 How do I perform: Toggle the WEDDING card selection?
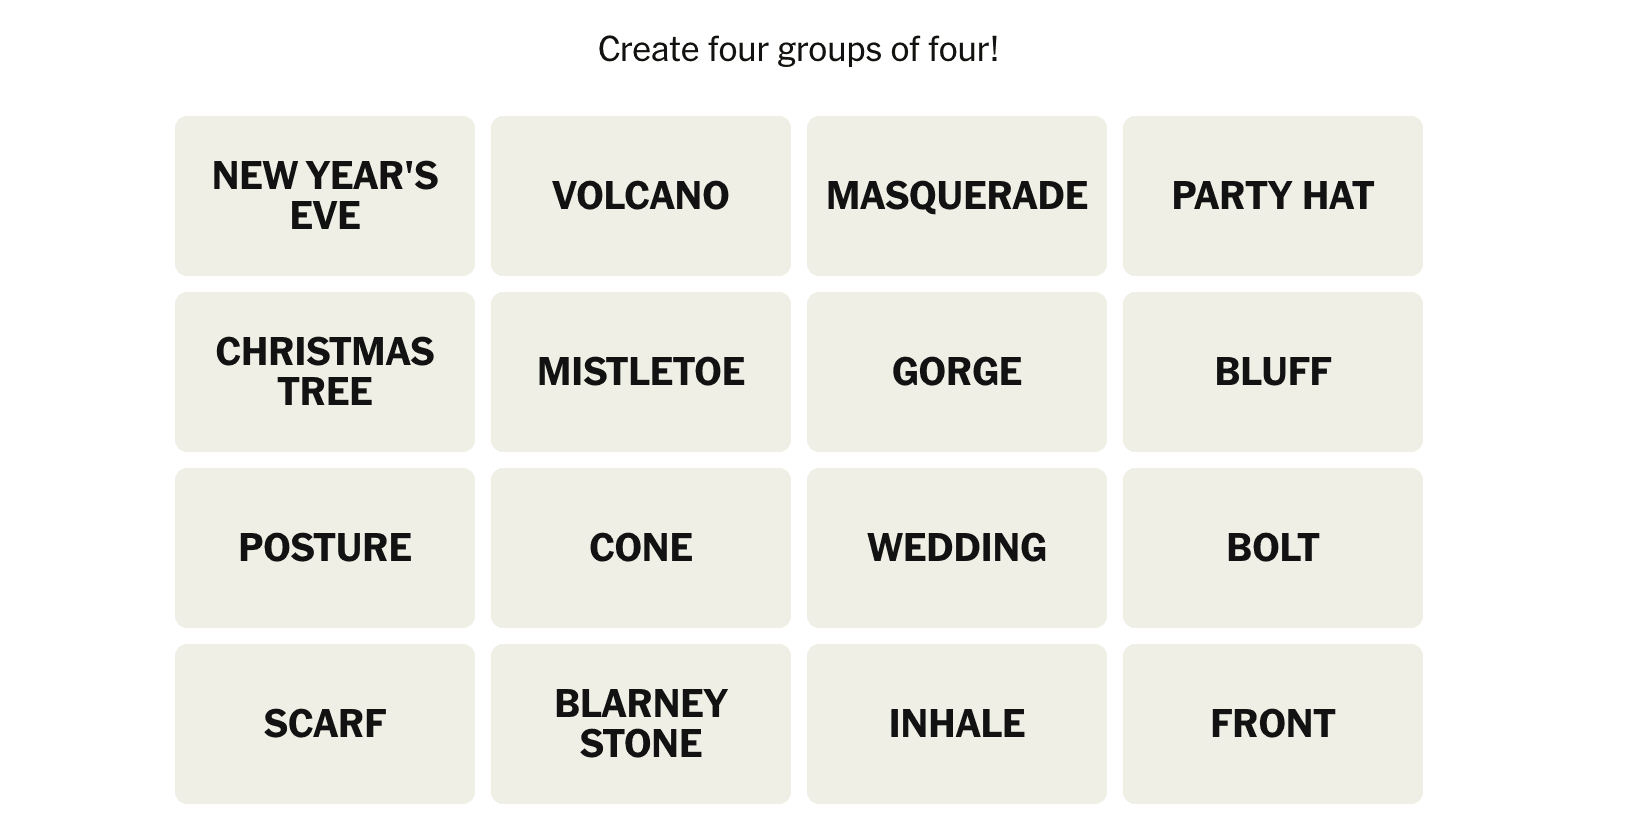tap(957, 548)
